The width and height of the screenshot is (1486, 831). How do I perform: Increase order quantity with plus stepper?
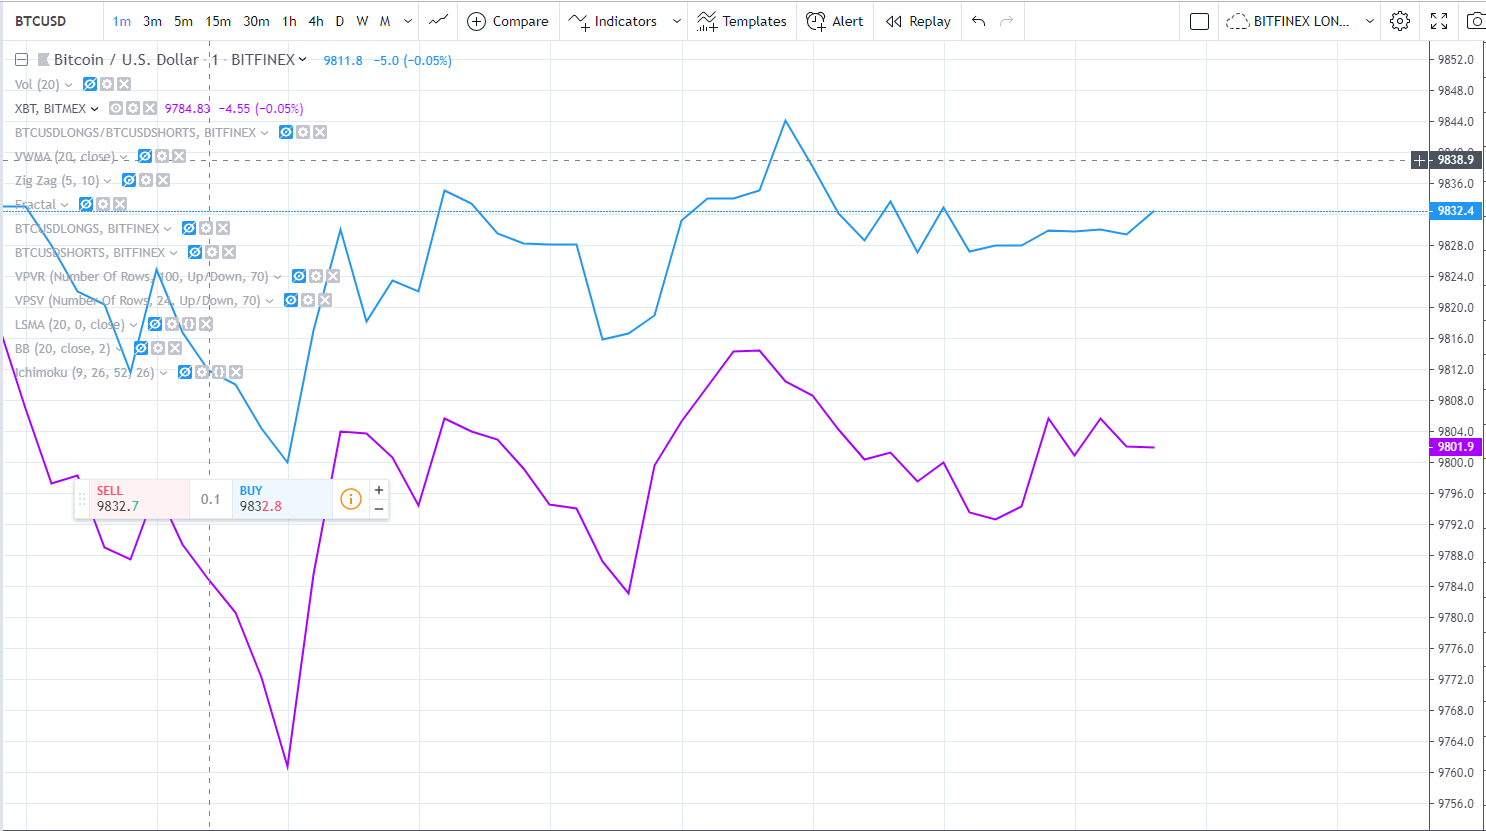point(379,490)
